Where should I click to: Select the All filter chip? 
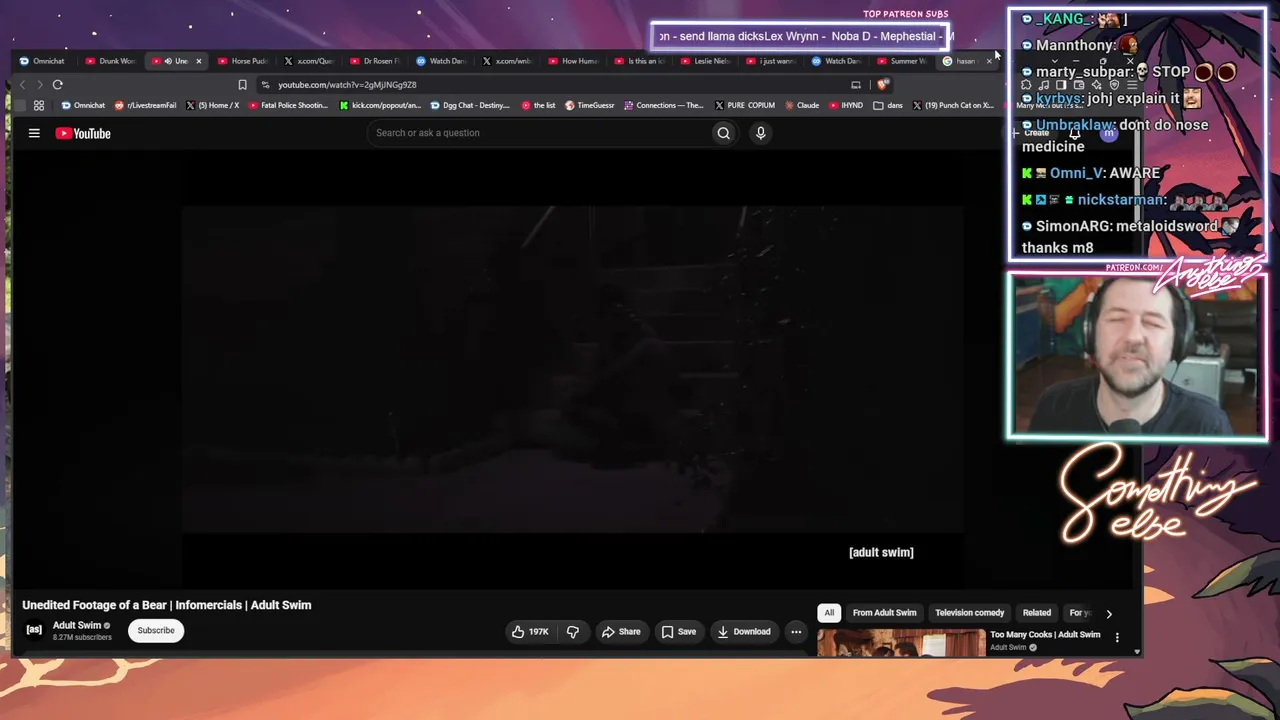[x=829, y=612]
